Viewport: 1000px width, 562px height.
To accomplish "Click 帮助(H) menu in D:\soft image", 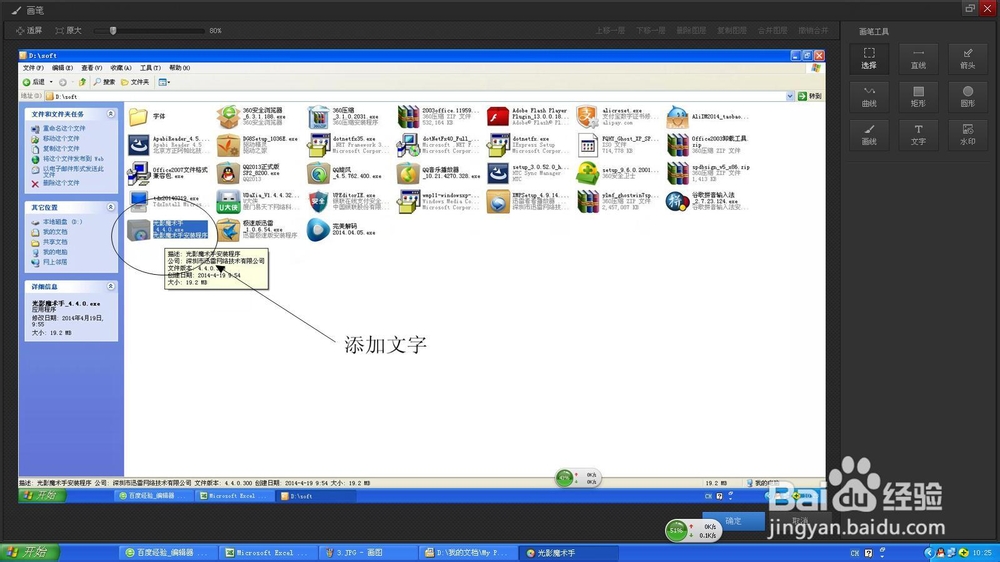I will [x=179, y=68].
